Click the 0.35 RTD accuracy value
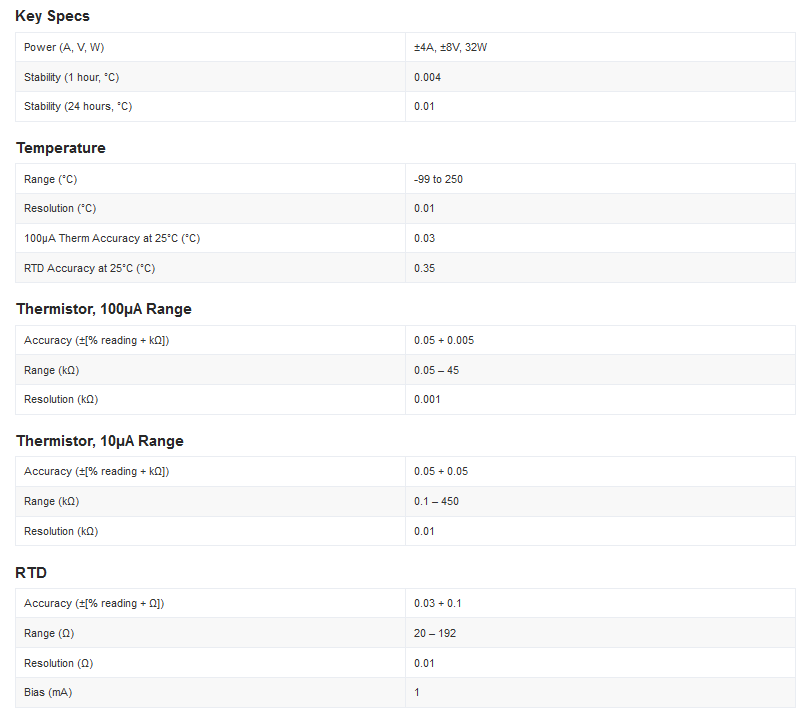 [424, 268]
